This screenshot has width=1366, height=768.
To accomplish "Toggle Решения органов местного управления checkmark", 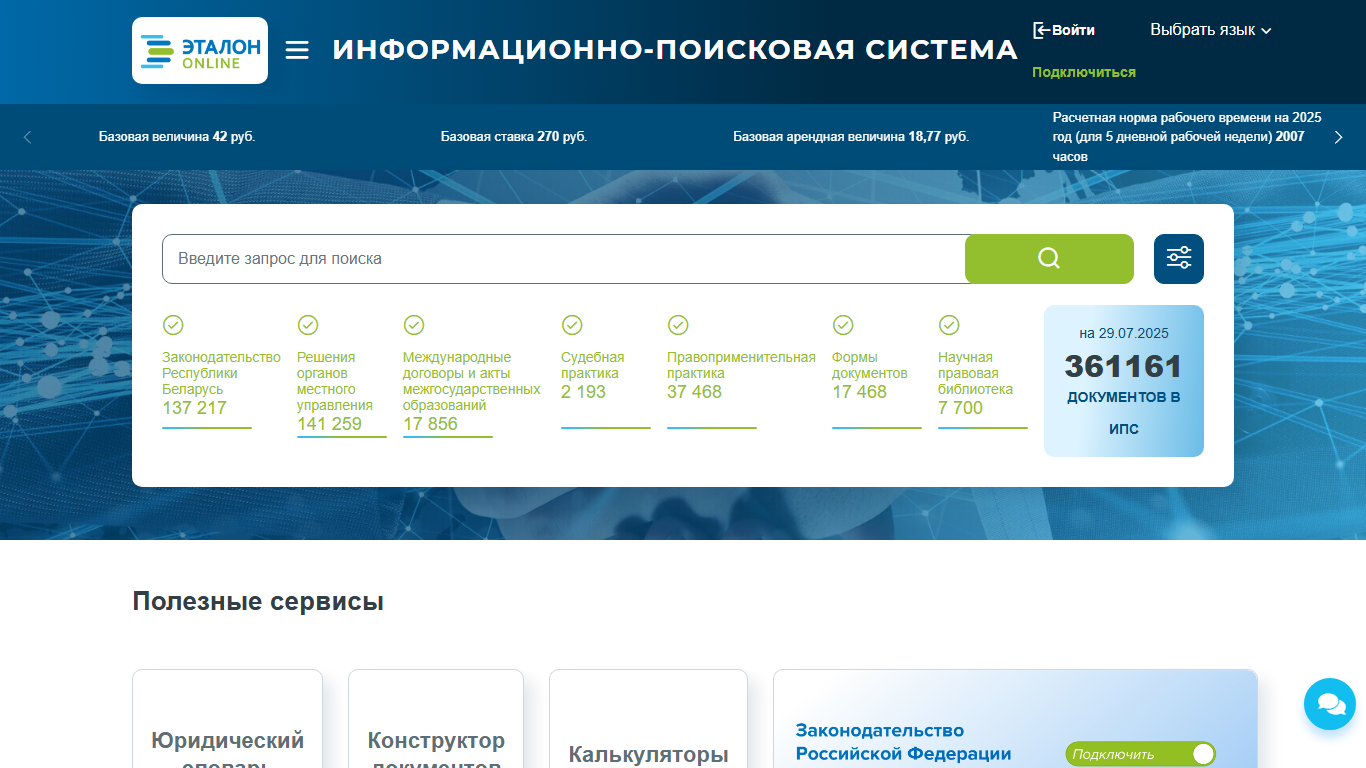I will [x=308, y=325].
